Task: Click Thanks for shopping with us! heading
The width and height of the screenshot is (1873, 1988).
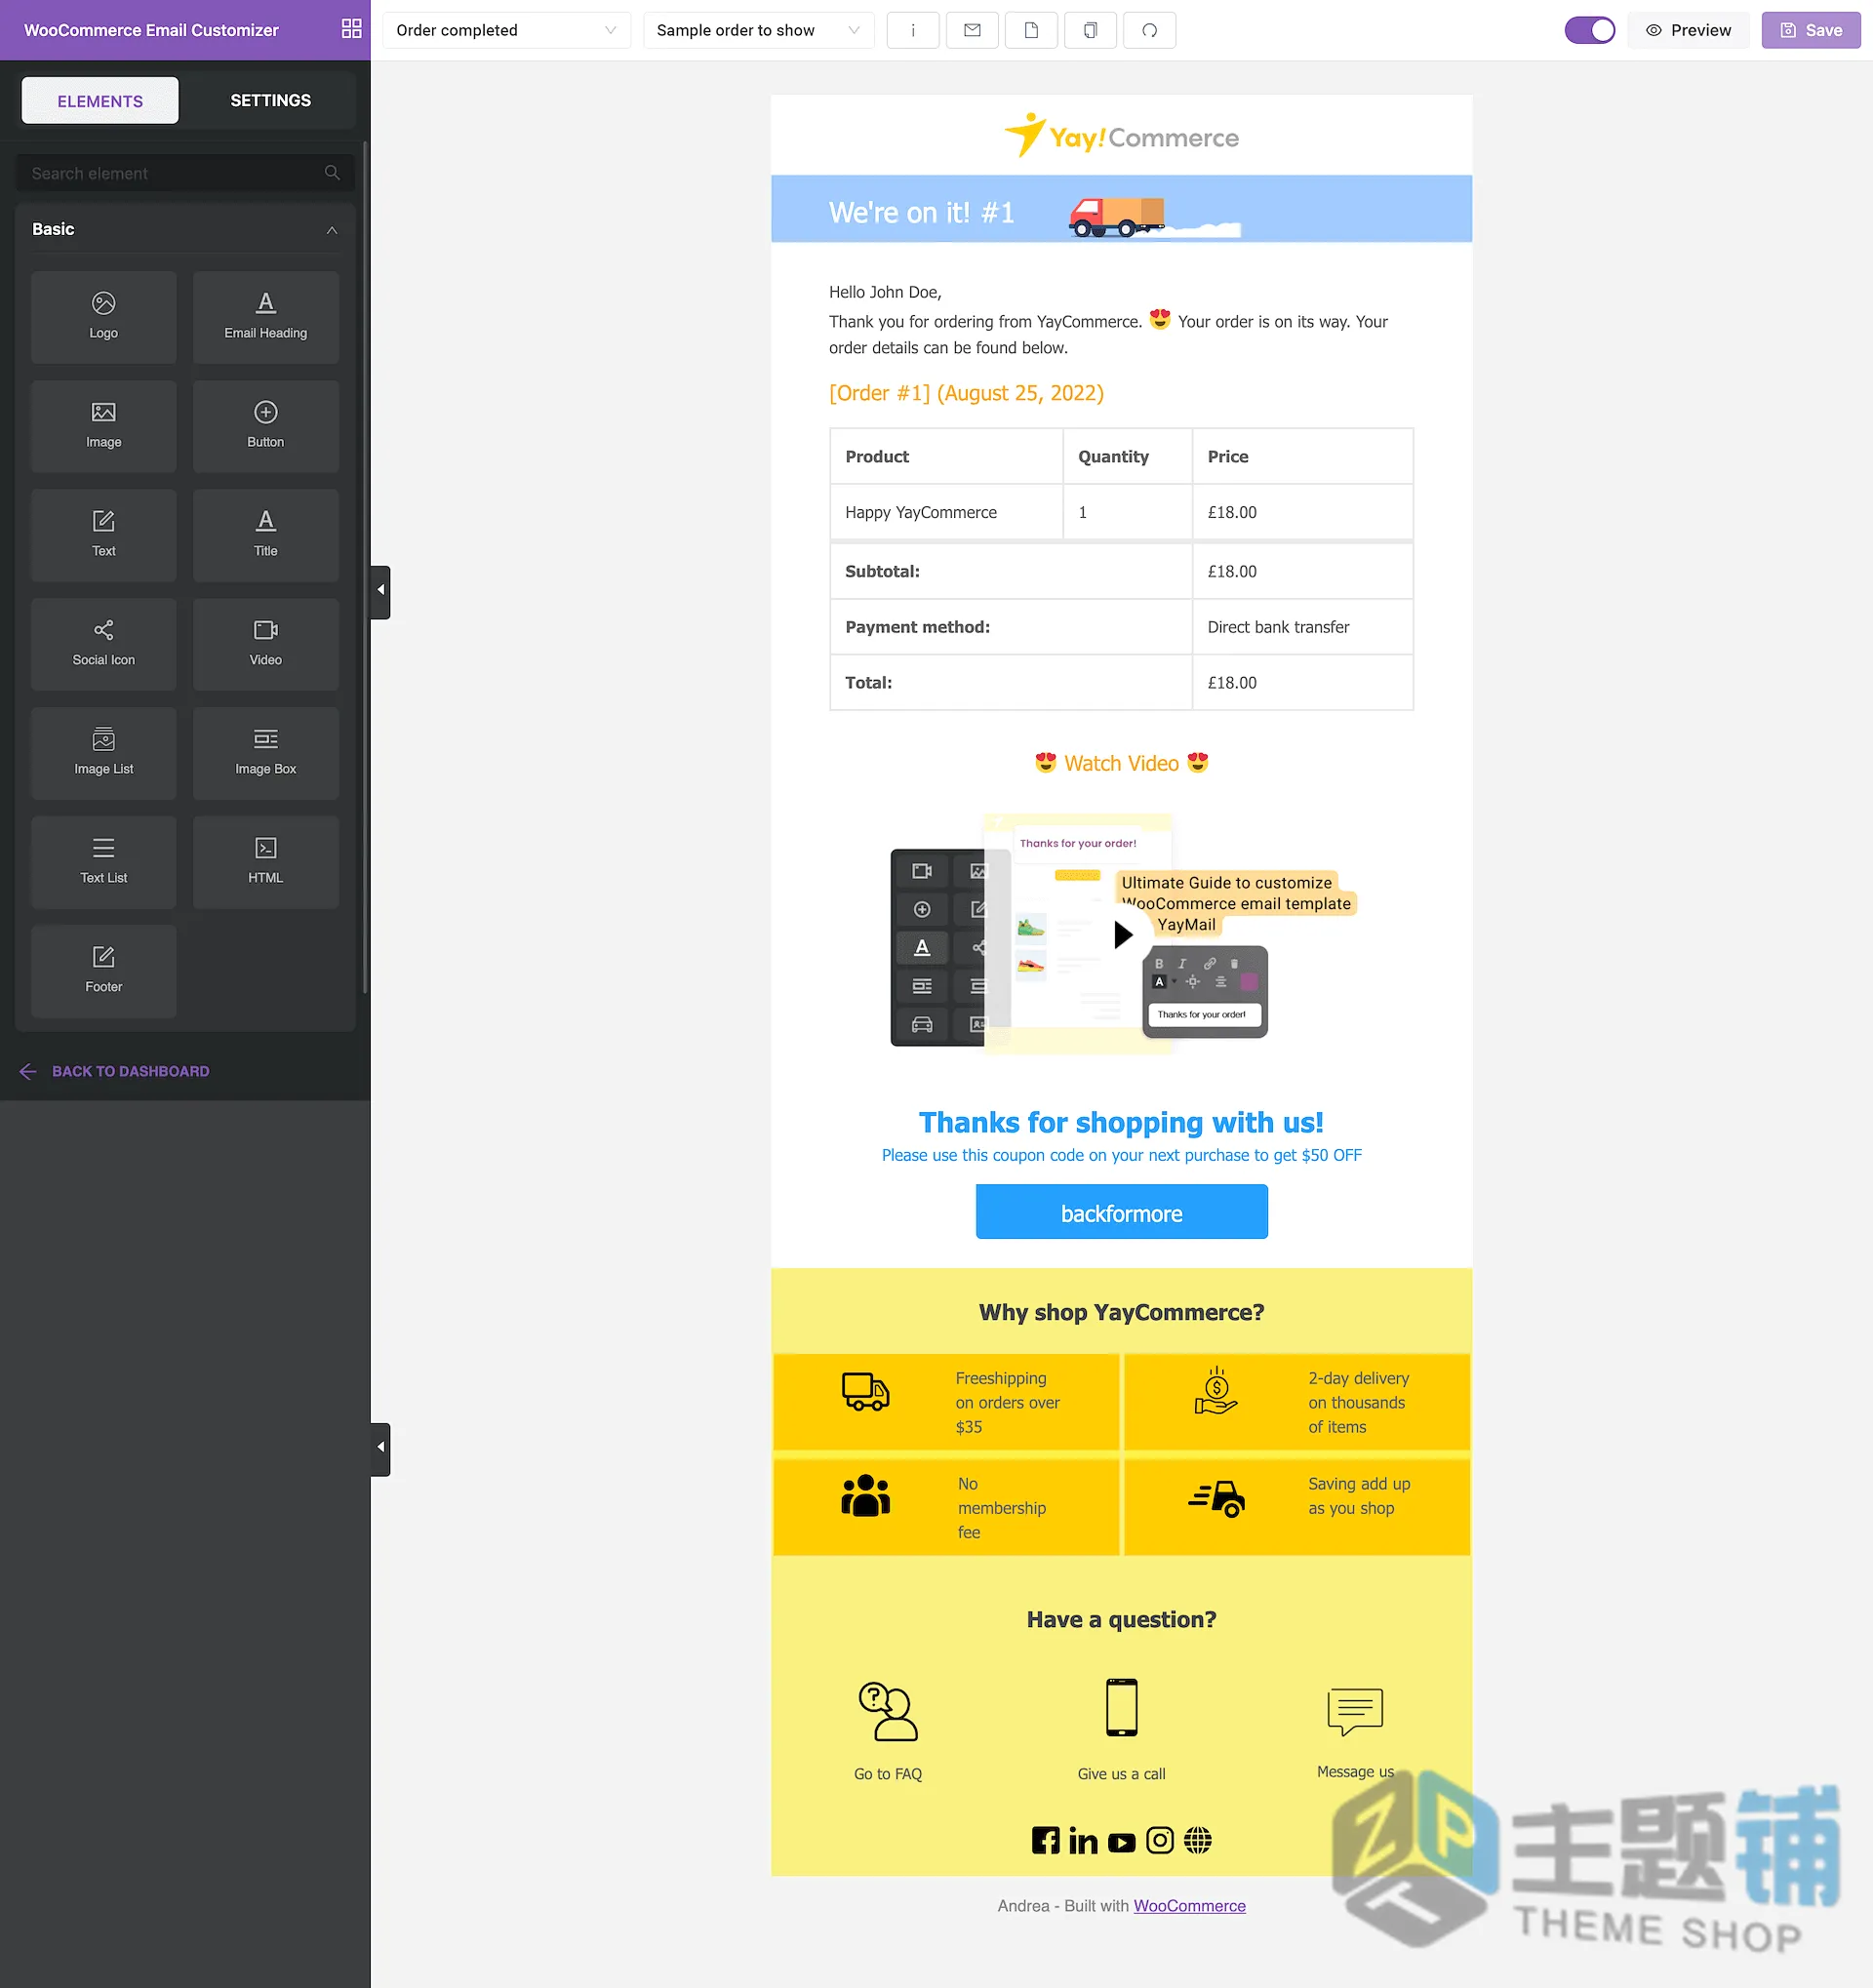Action: pyautogui.click(x=1121, y=1122)
